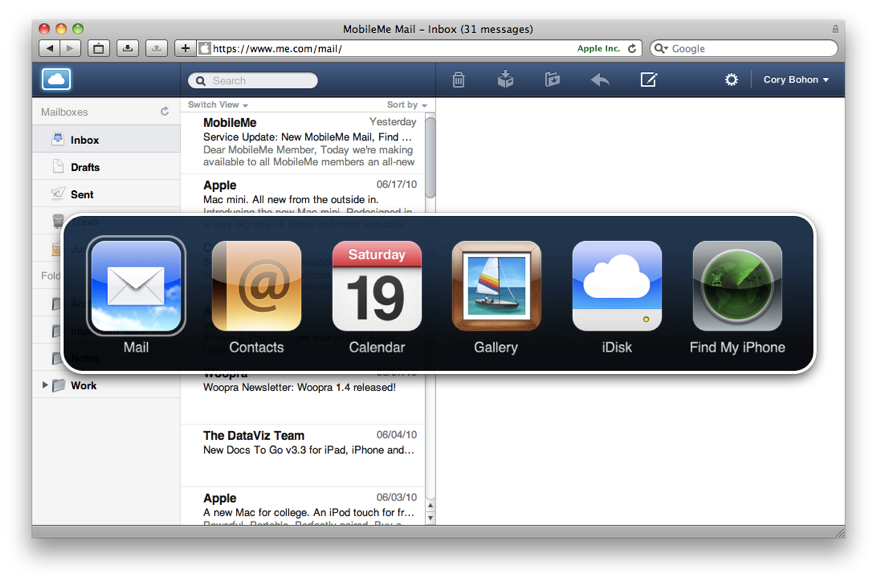
Task: Launch Find My iPhone from the switcher
Action: tap(737, 286)
